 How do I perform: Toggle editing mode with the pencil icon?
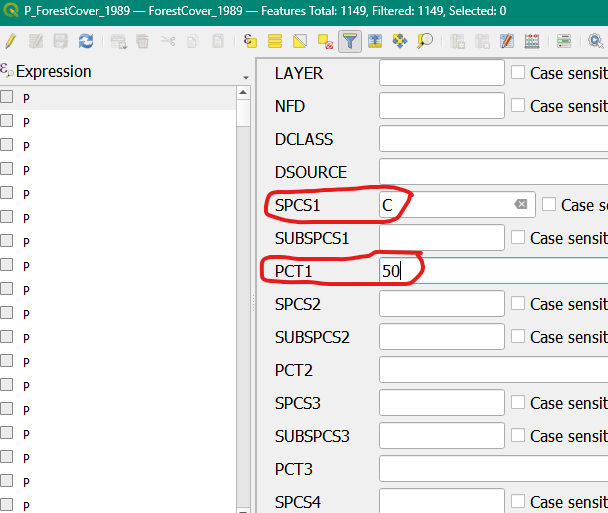click(x=11, y=41)
